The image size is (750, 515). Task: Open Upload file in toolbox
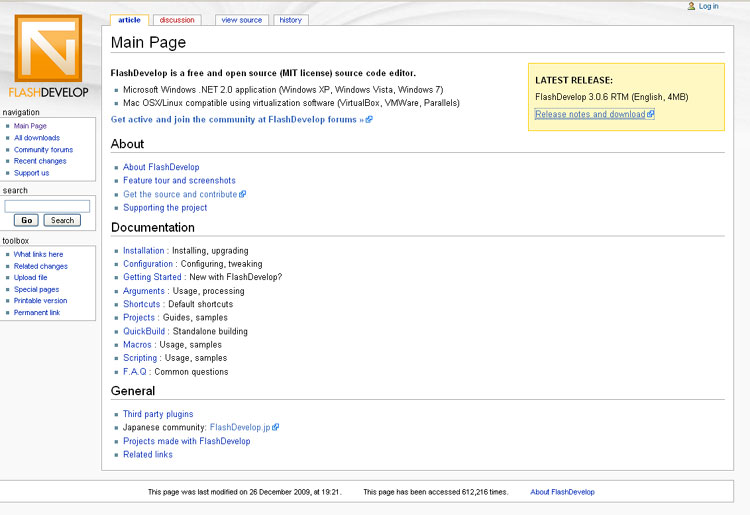pos(31,277)
